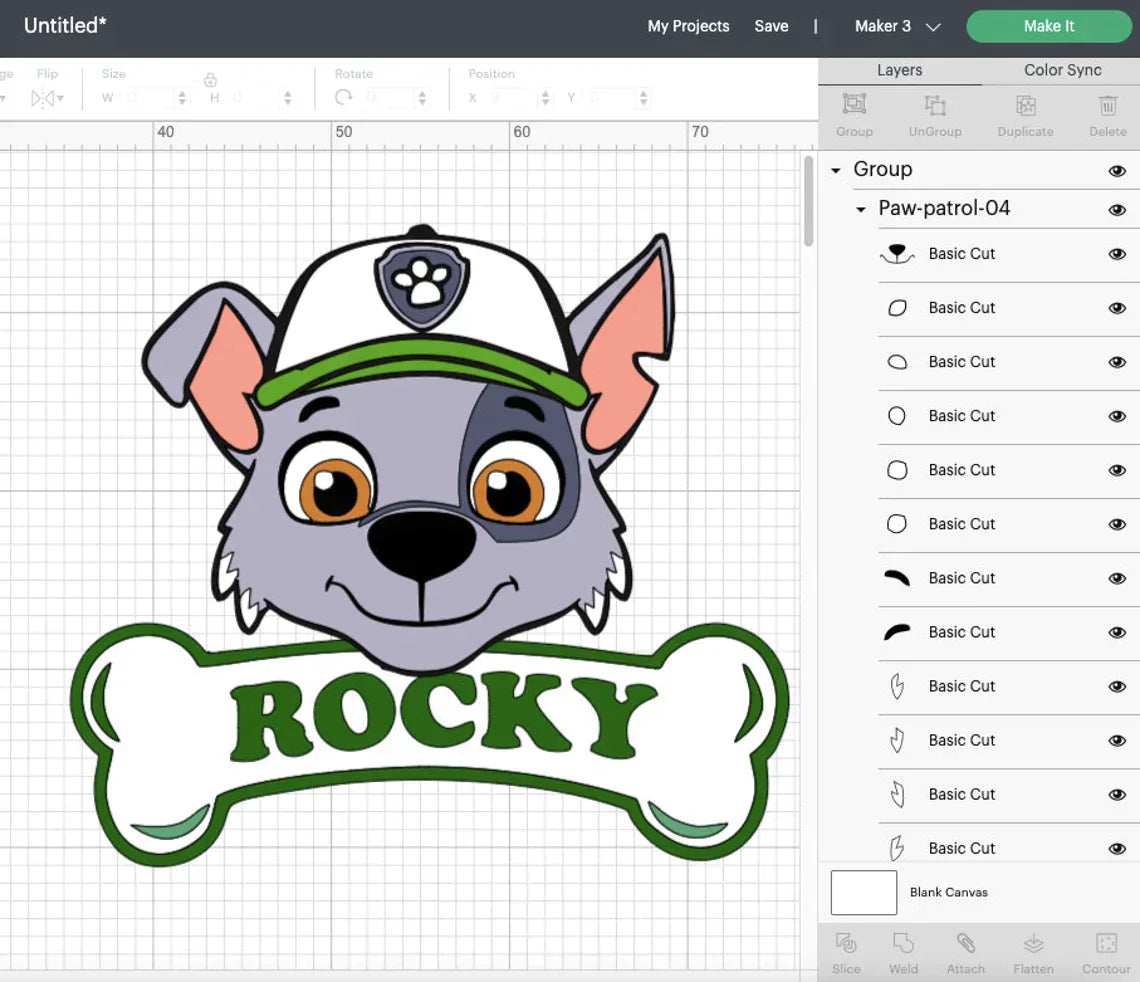Toggle visibility of the third Basic Cut layer

coord(1117,362)
